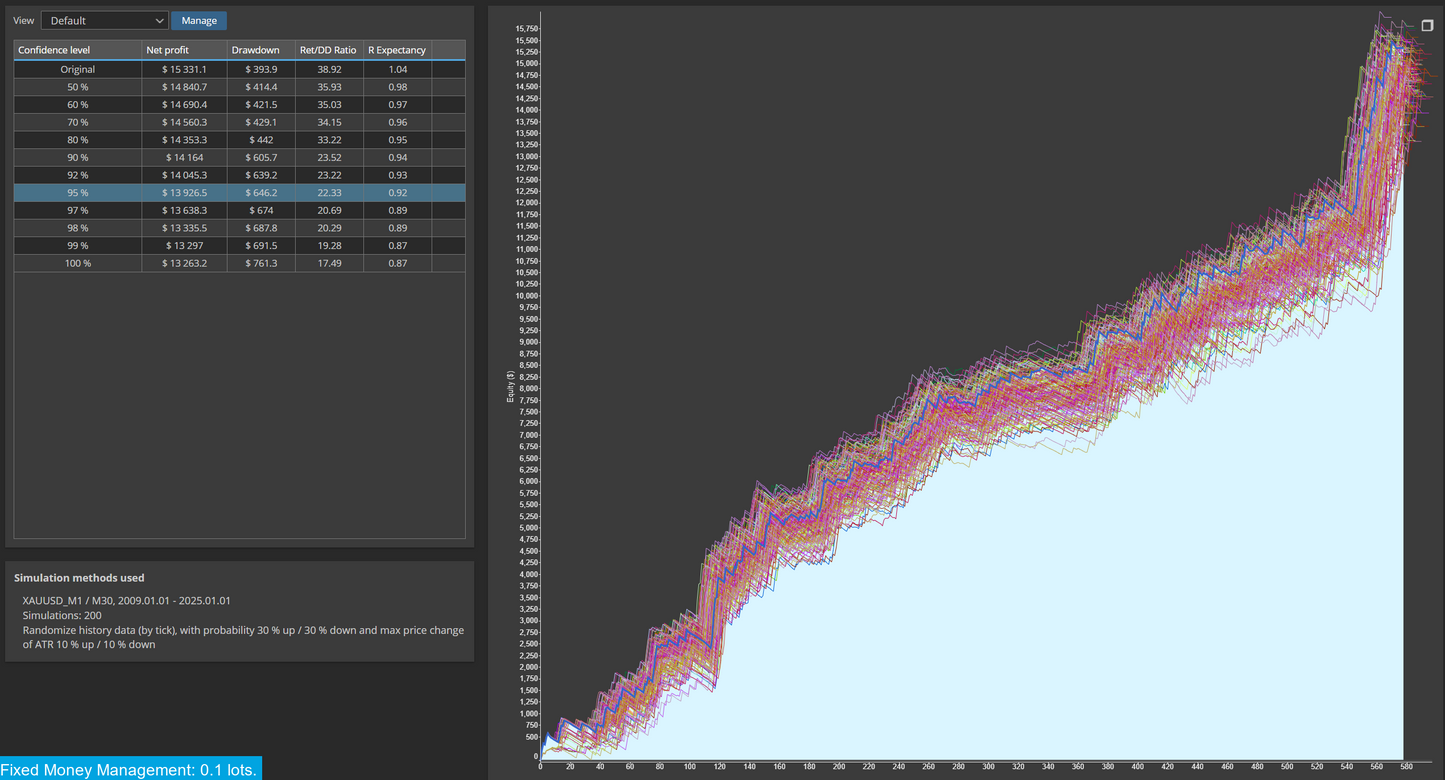
Task: Click Ret/DD ratio value 33.22
Action: point(329,140)
